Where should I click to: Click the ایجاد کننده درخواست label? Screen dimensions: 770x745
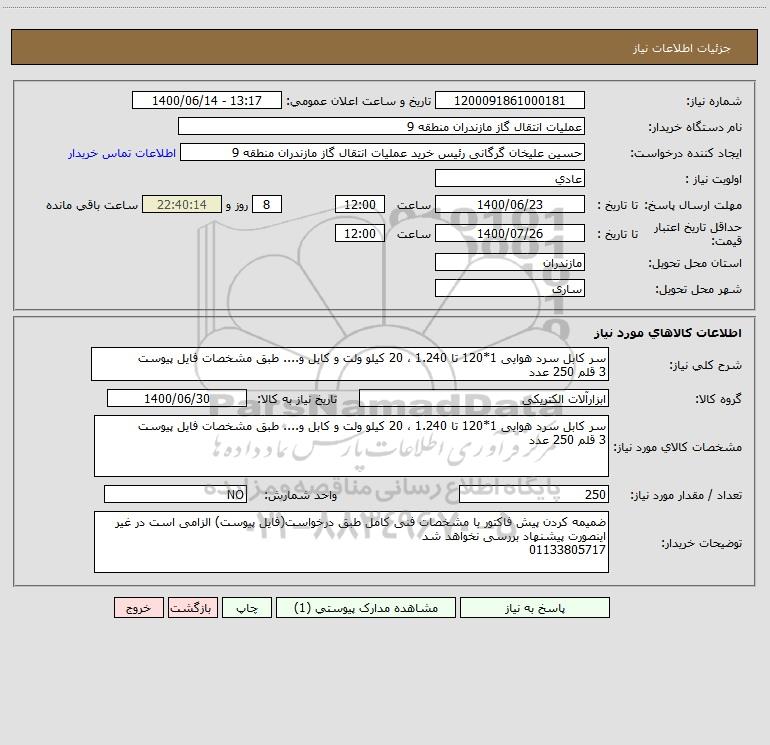(x=686, y=153)
